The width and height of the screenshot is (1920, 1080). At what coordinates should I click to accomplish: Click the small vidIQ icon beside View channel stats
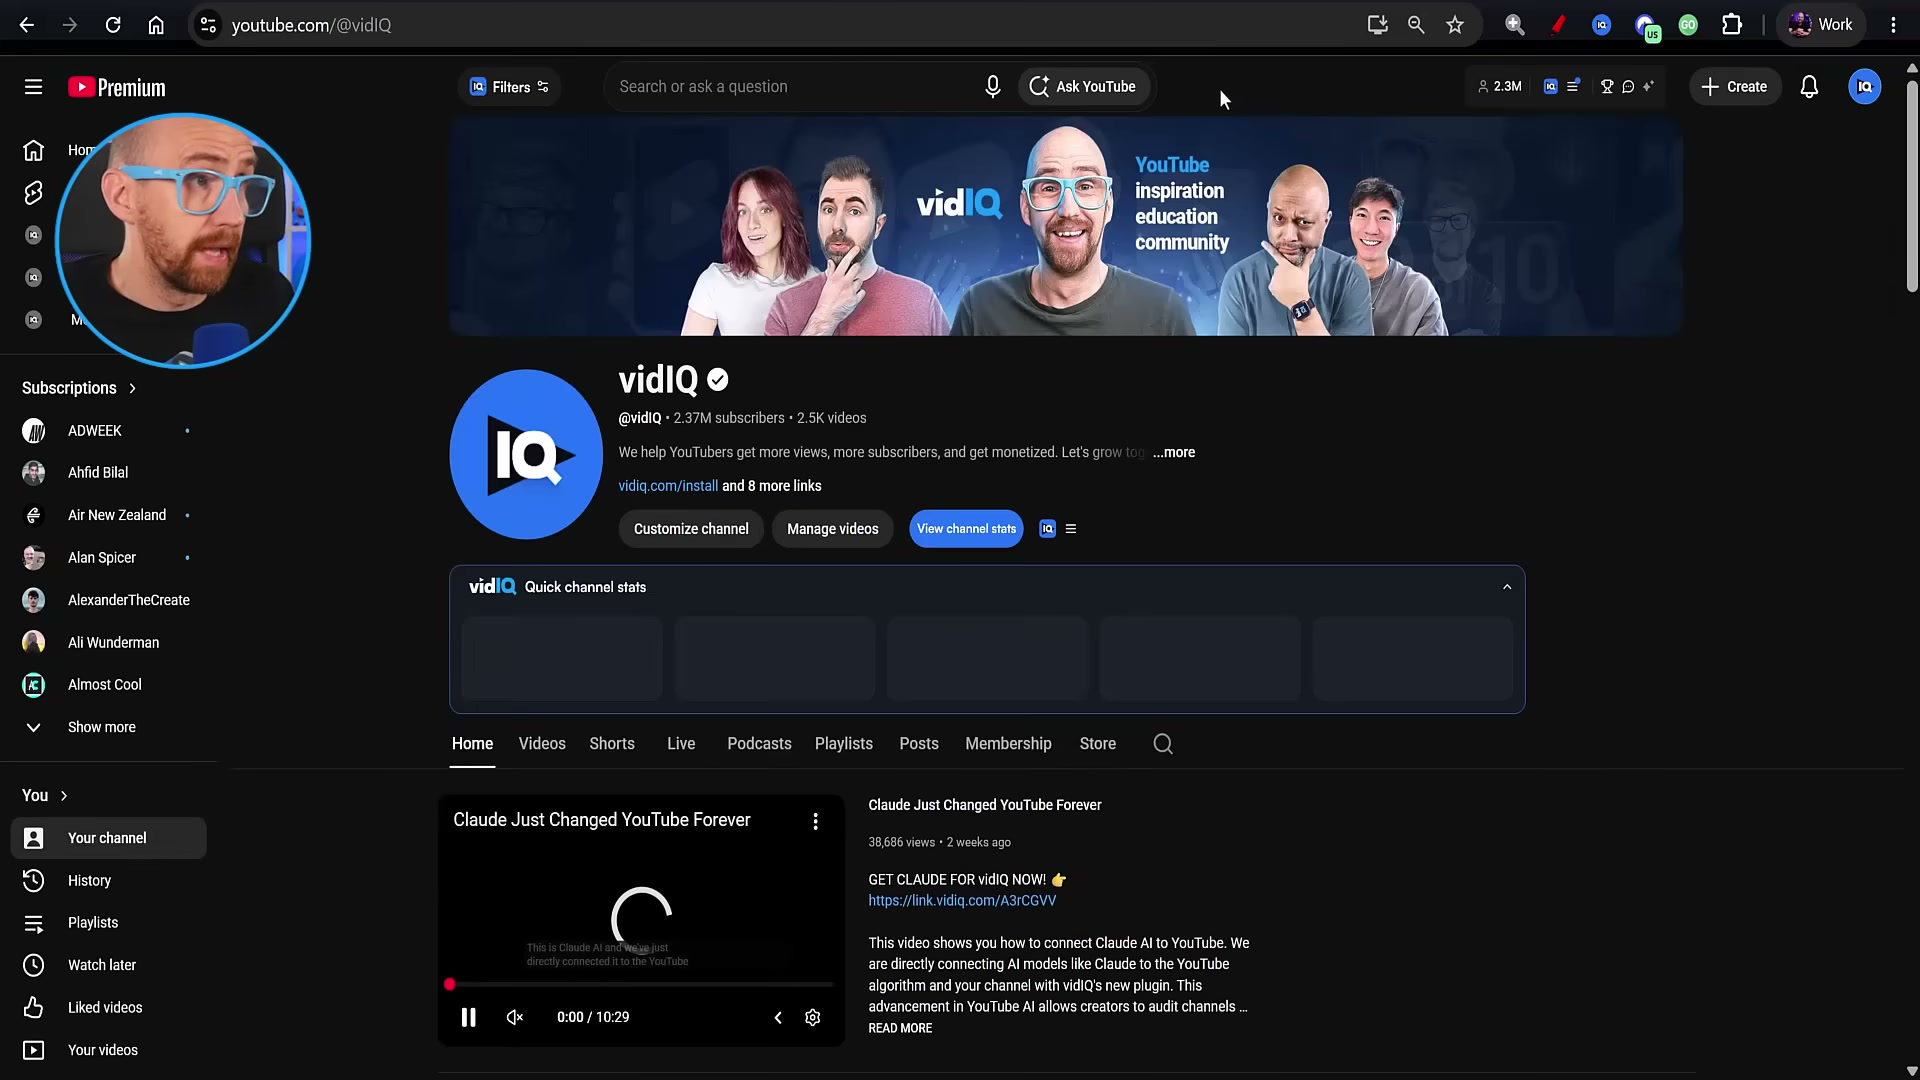pos(1047,529)
